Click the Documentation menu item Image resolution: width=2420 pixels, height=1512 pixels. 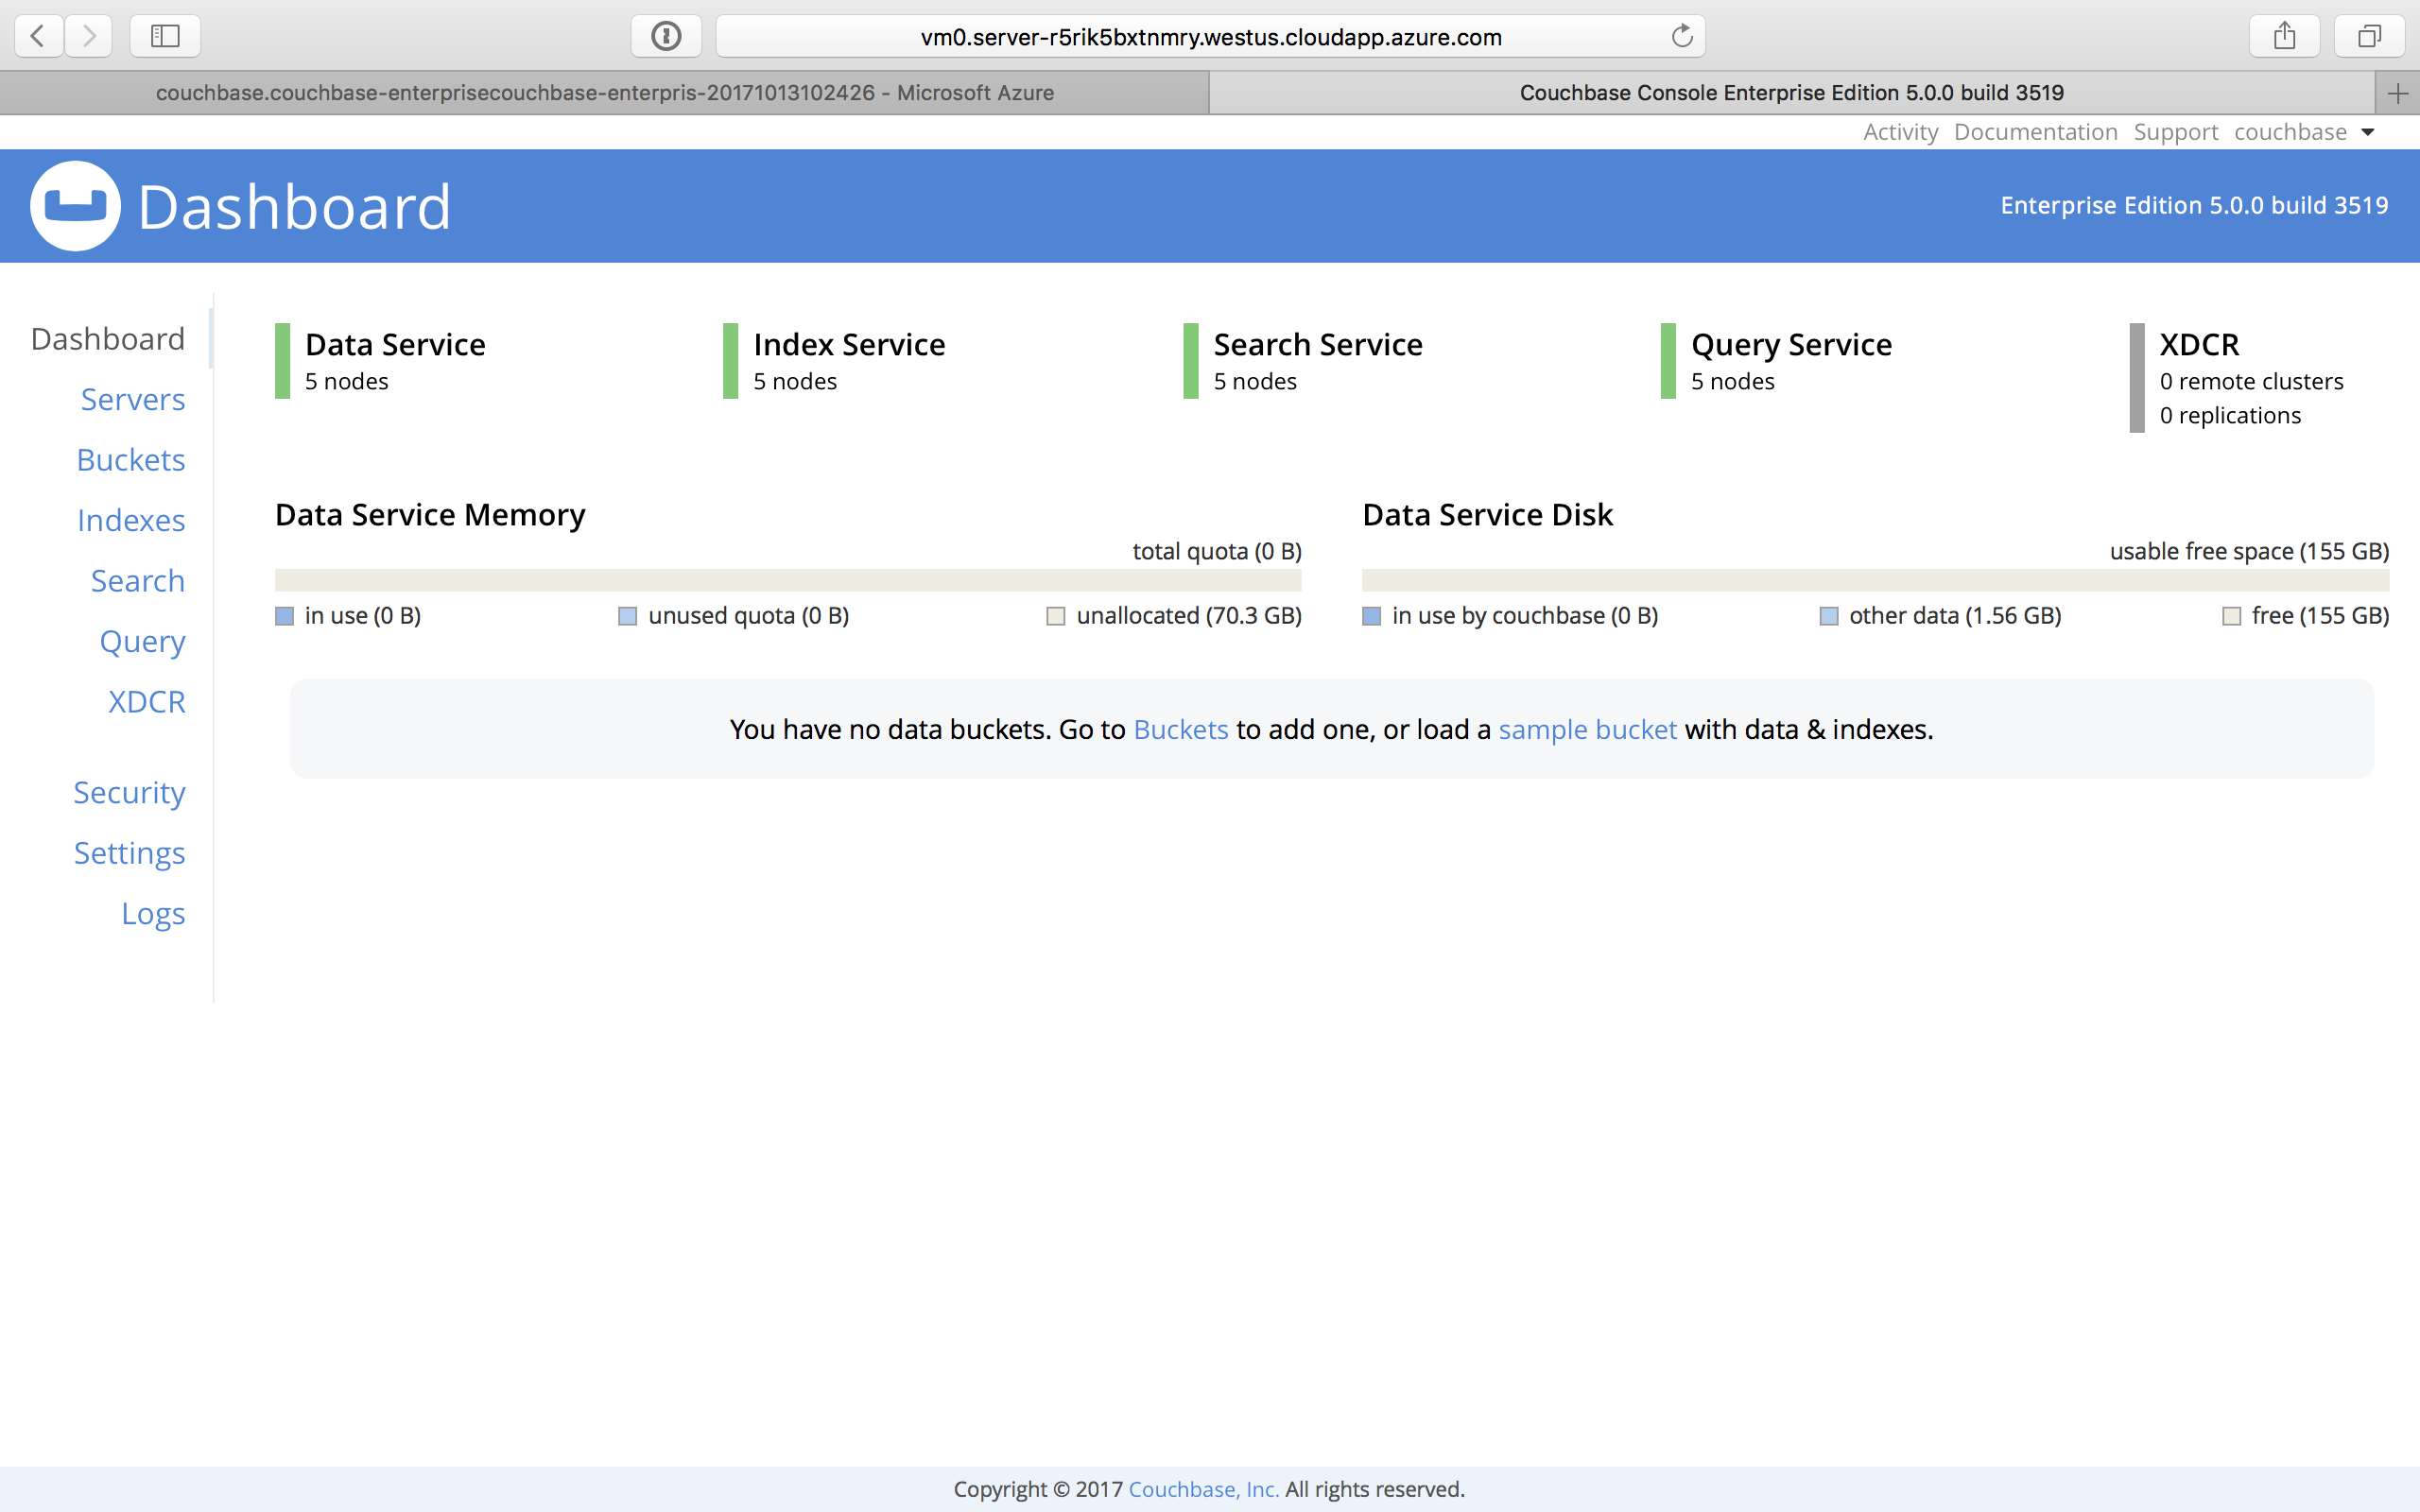(2033, 130)
